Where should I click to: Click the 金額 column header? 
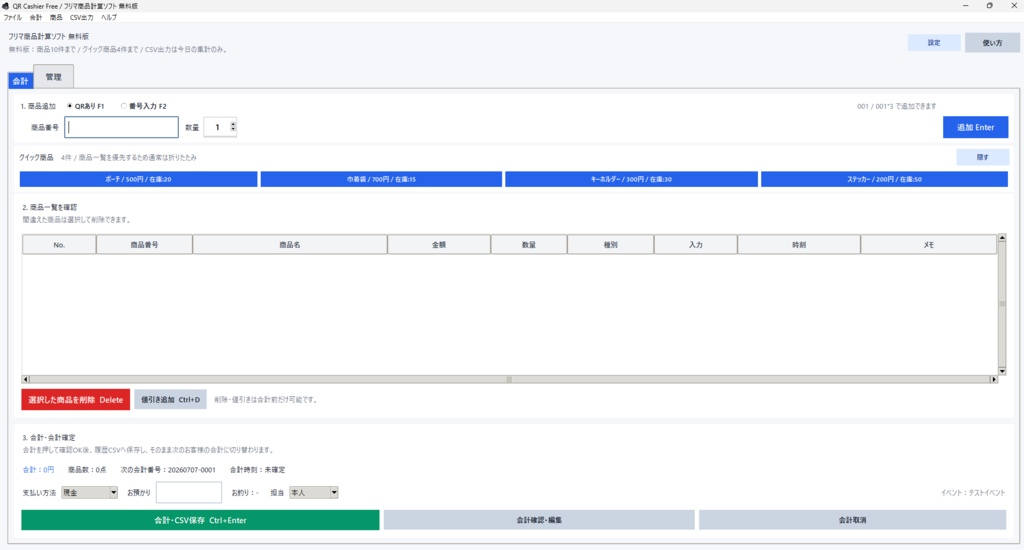[439, 245]
